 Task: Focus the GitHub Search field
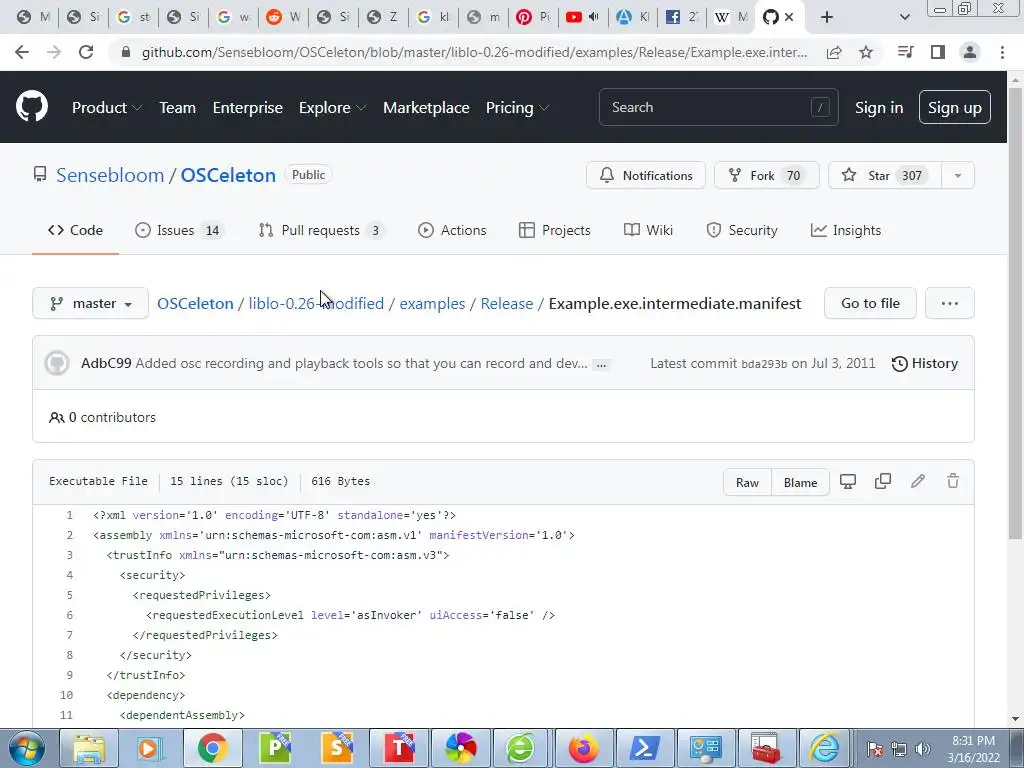718,108
